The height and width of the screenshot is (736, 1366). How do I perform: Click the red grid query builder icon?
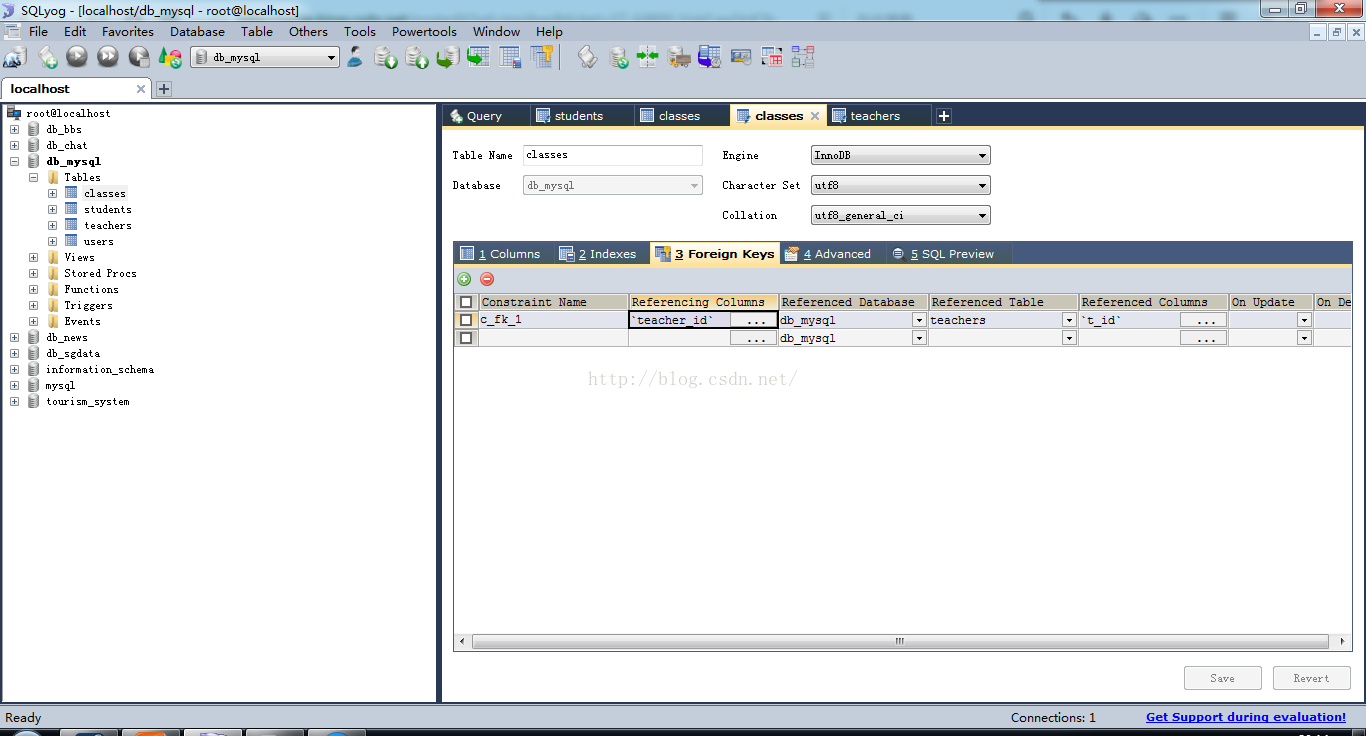click(772, 57)
